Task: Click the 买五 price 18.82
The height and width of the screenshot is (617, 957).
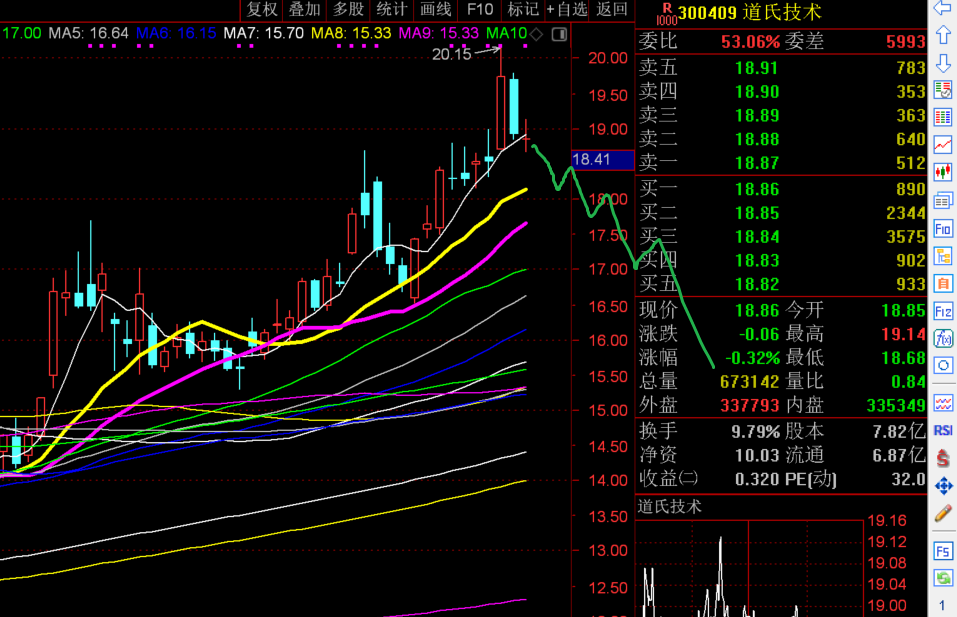Action: [x=757, y=284]
